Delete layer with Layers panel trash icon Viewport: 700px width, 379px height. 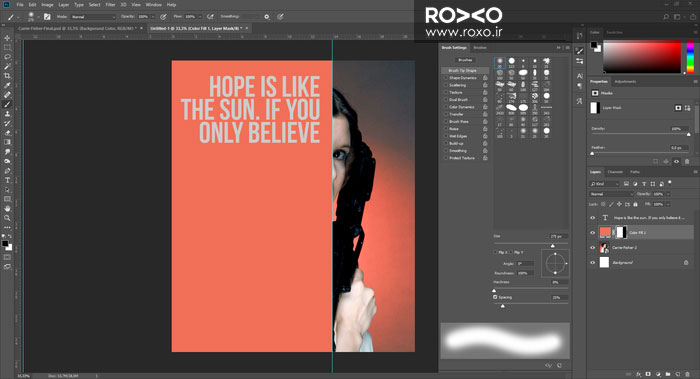[x=688, y=374]
